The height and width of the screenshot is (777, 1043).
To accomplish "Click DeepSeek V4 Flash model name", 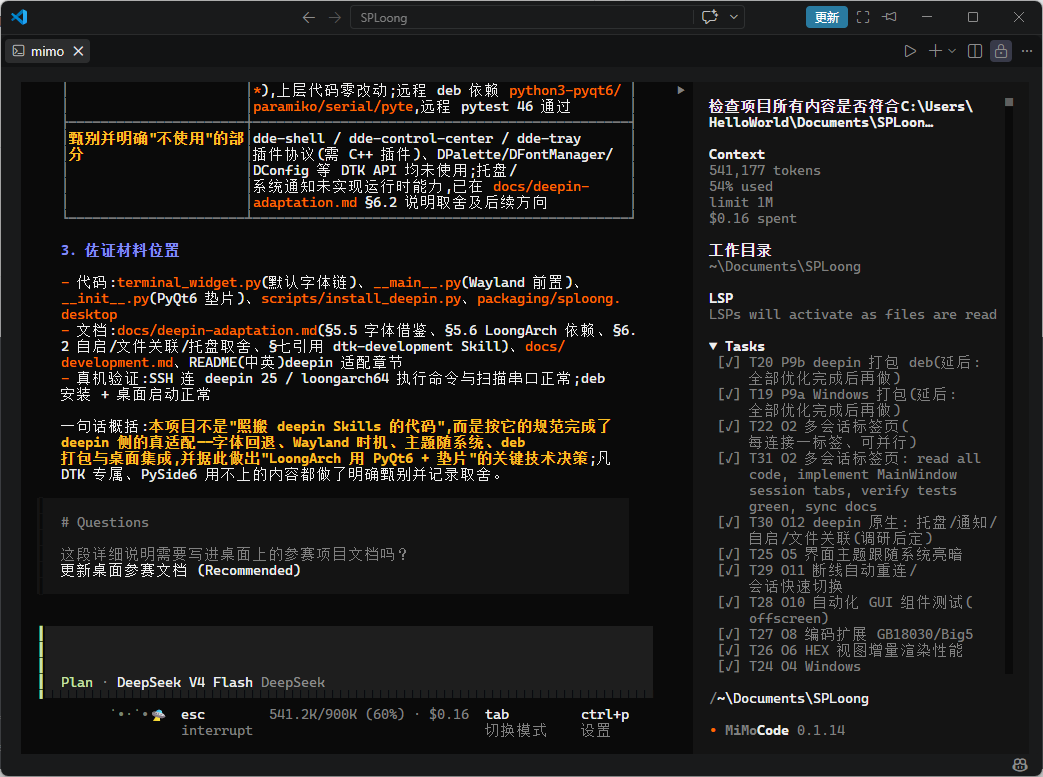I will pyautogui.click(x=184, y=683).
